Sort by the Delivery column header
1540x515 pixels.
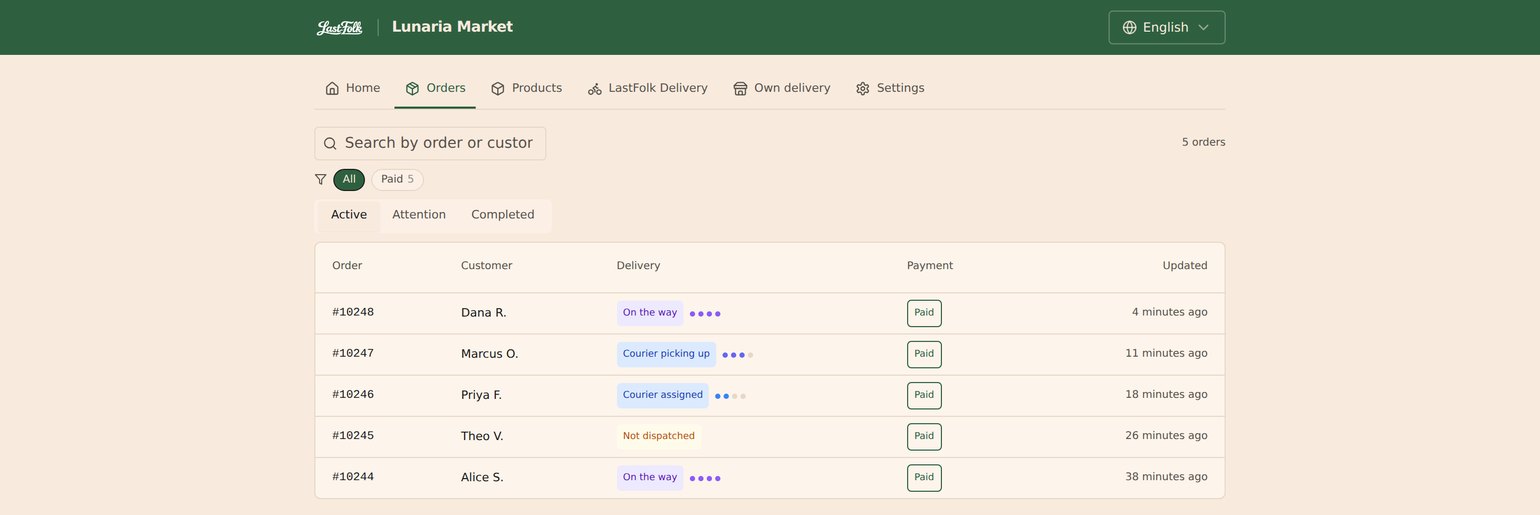point(638,266)
